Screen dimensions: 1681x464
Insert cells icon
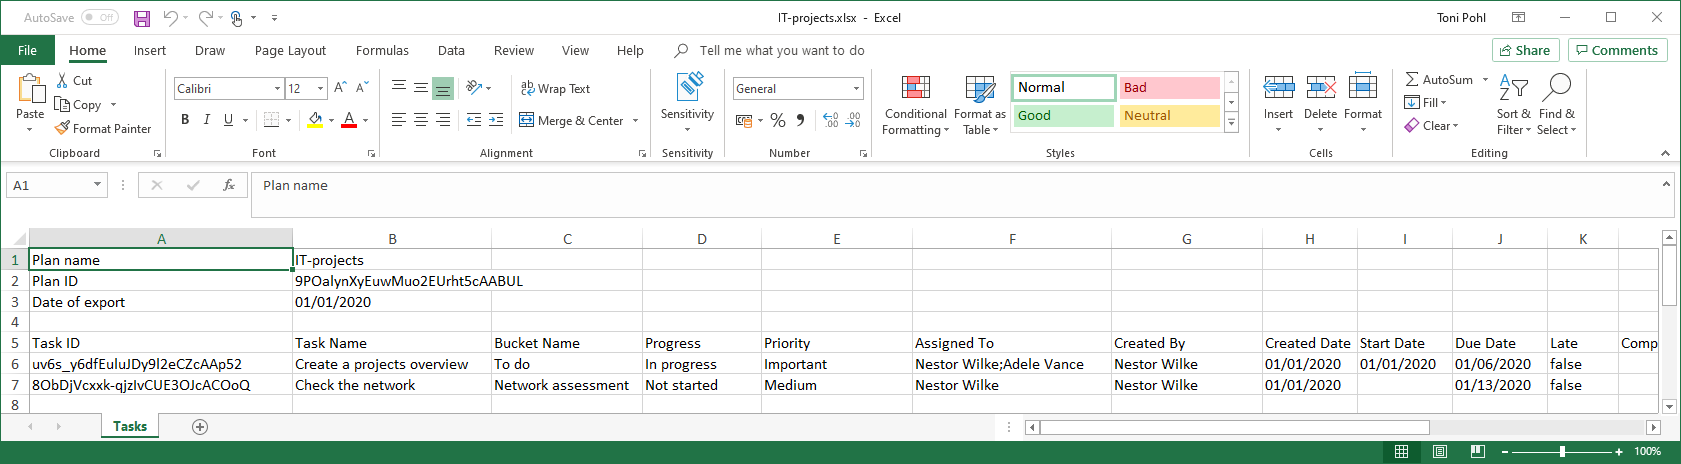tap(1279, 87)
